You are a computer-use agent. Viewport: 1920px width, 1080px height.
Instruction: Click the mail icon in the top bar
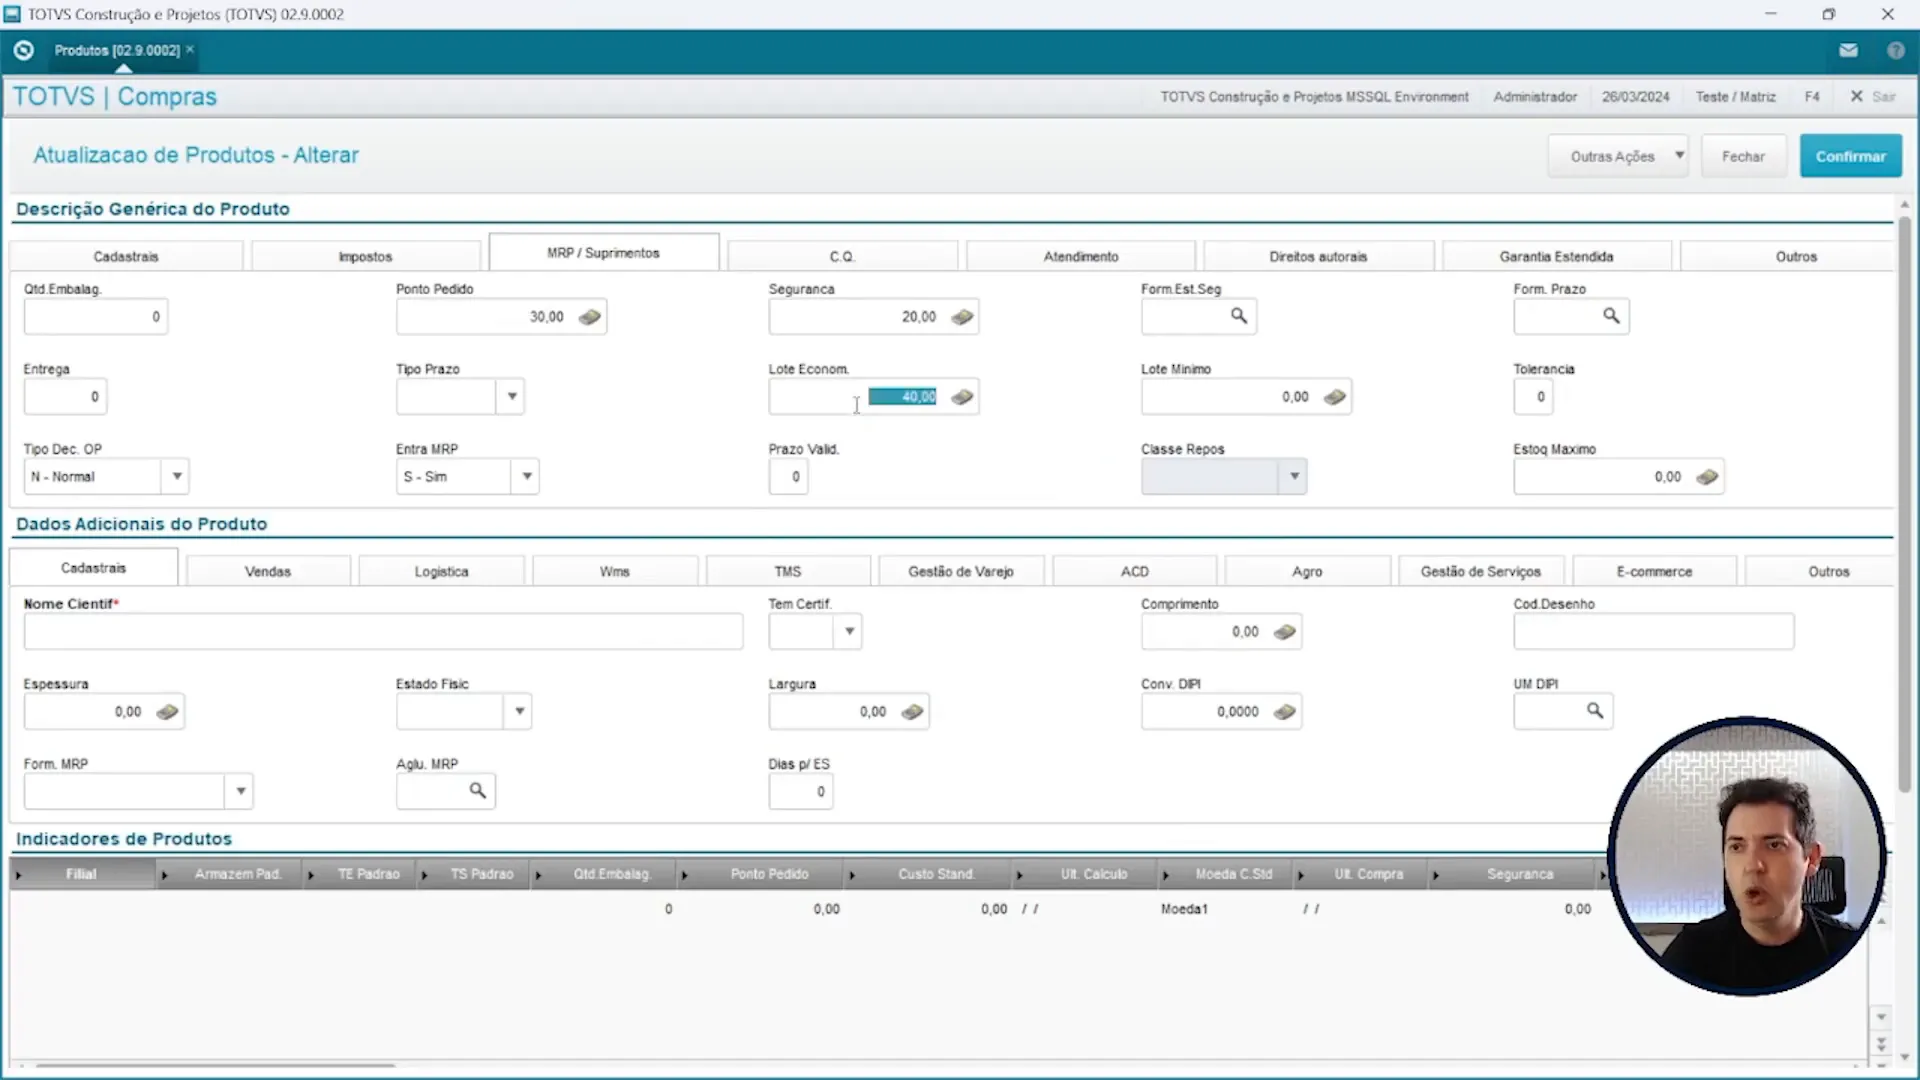coord(1849,50)
